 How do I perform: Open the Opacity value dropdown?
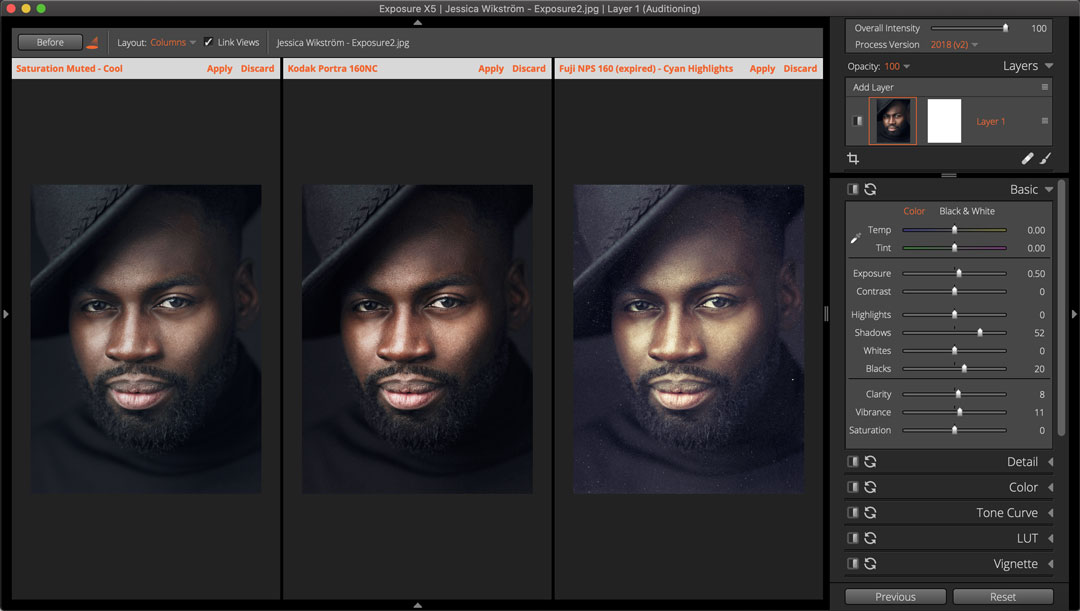[x=897, y=67]
